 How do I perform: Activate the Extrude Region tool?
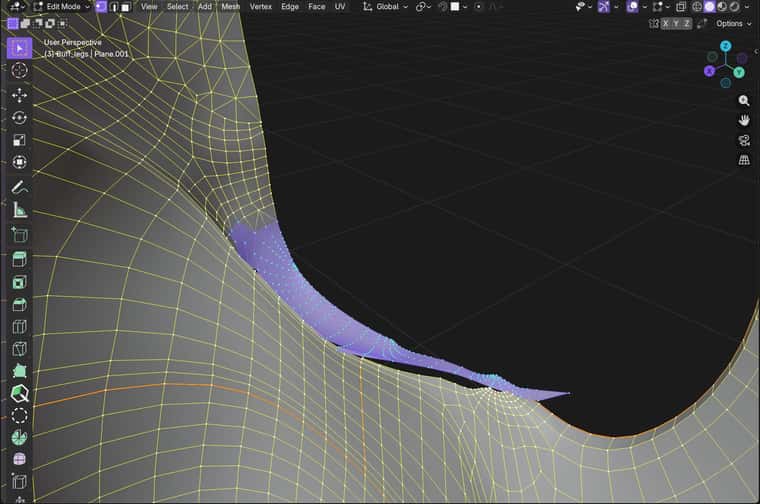click(19, 259)
